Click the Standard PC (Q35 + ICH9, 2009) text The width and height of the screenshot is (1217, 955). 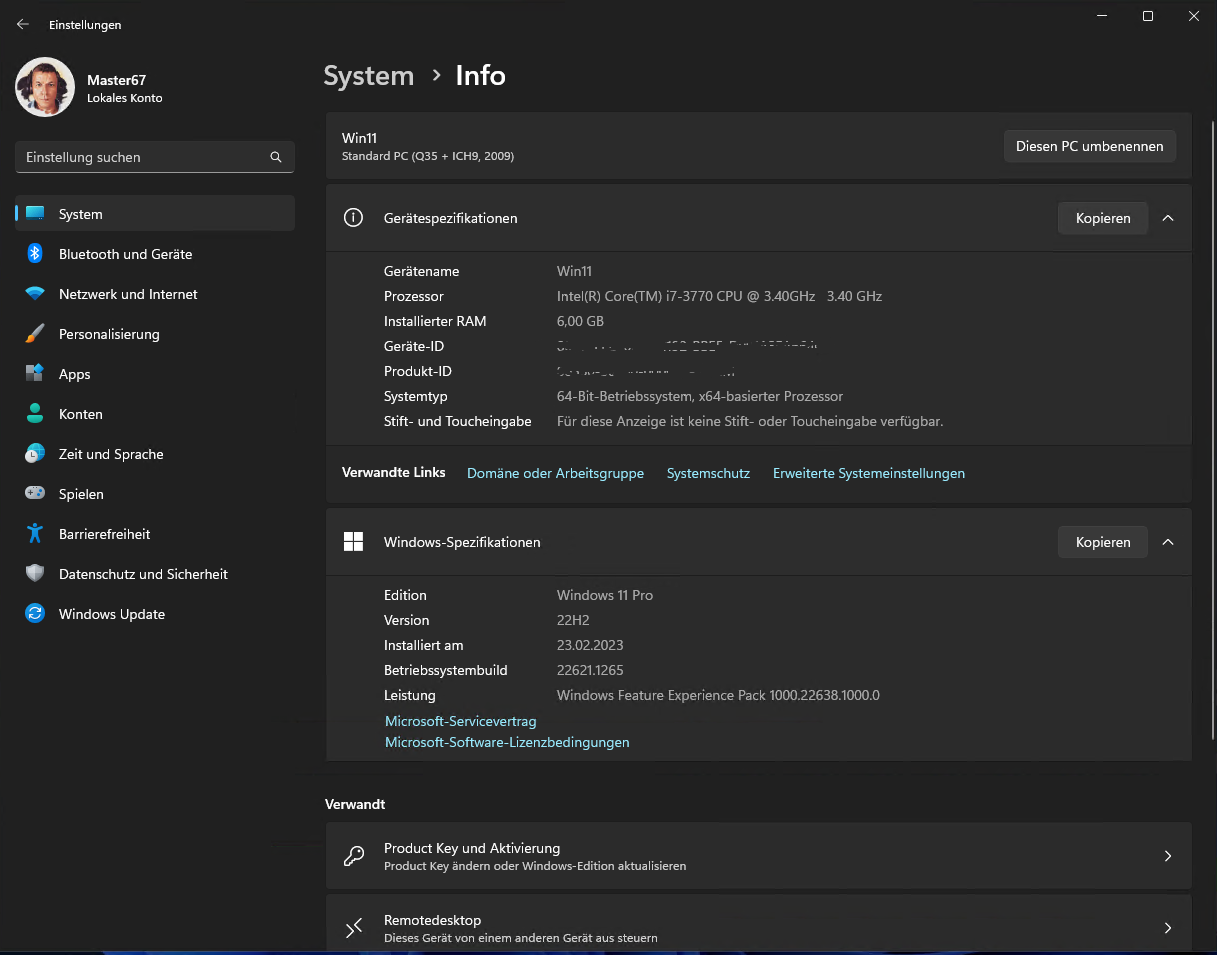pos(428,156)
